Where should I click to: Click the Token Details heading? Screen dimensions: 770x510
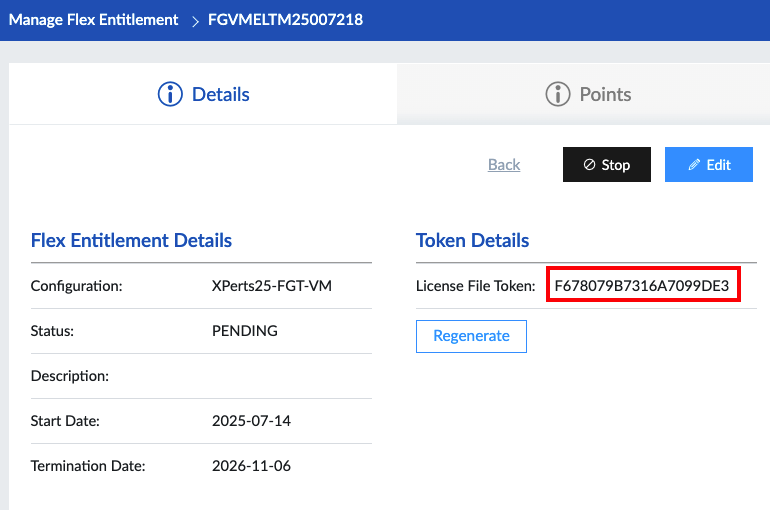click(472, 241)
